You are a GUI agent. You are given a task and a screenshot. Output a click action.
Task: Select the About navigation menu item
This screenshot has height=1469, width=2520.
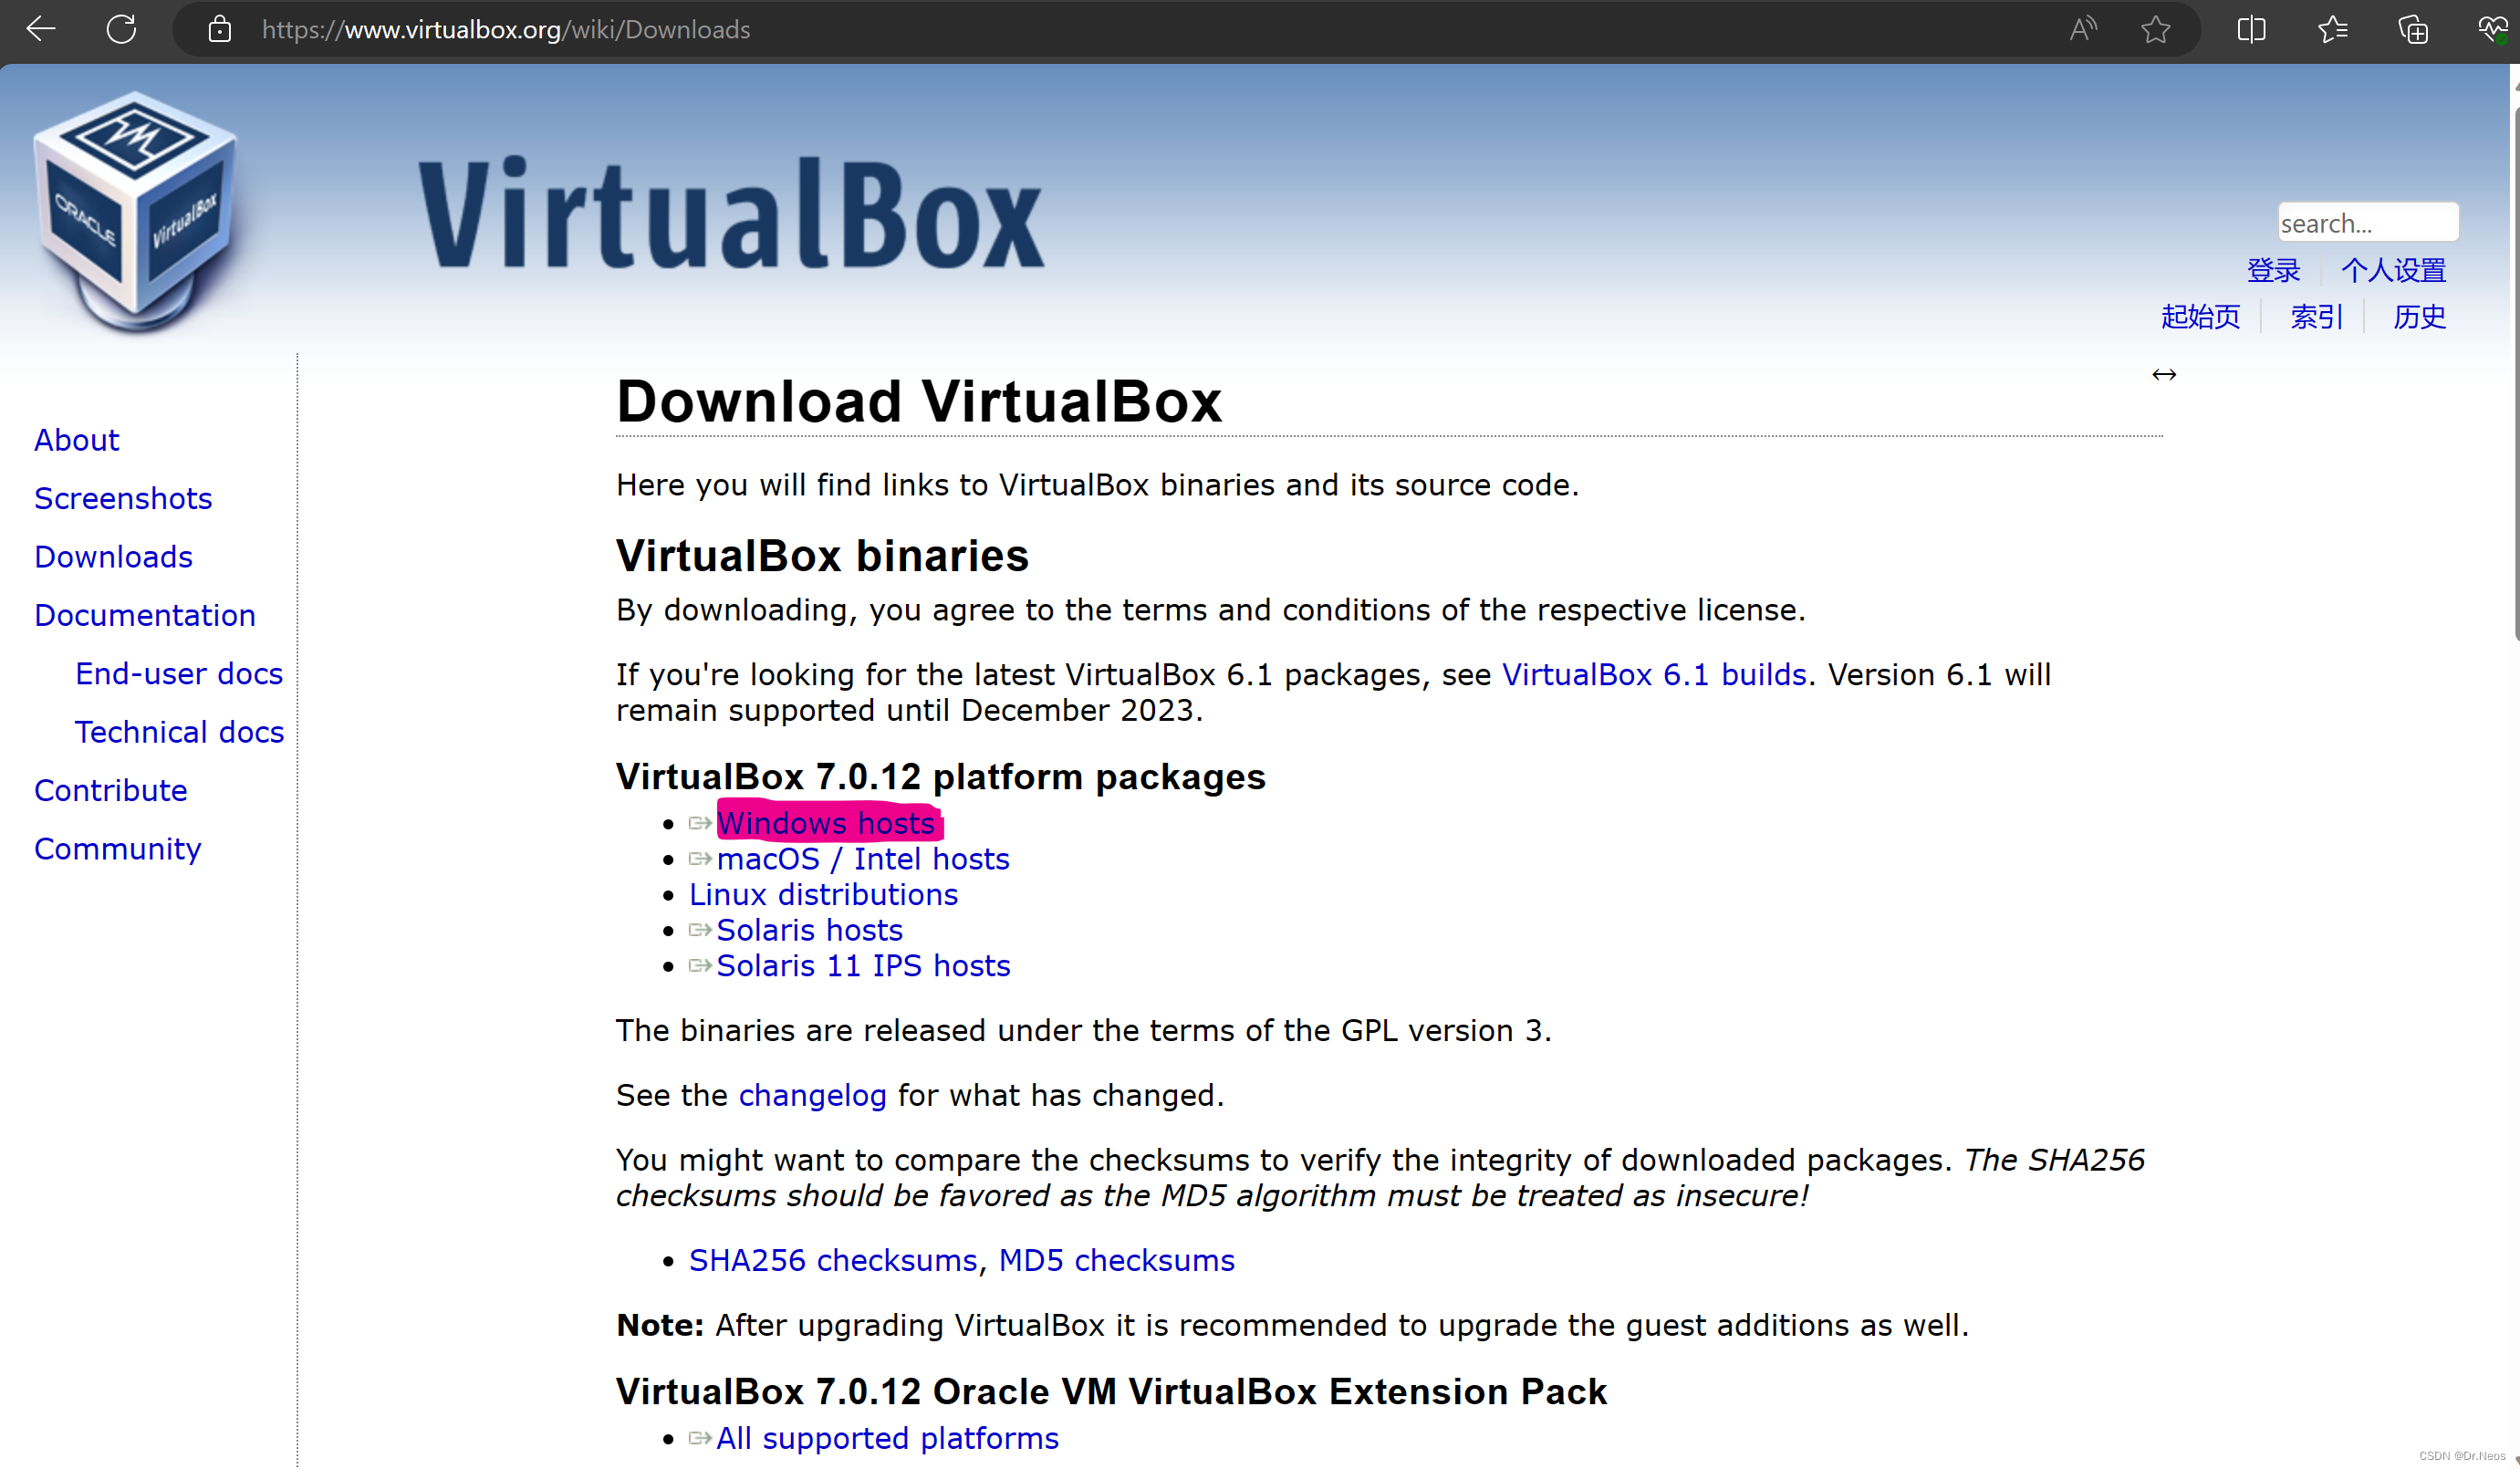click(75, 439)
